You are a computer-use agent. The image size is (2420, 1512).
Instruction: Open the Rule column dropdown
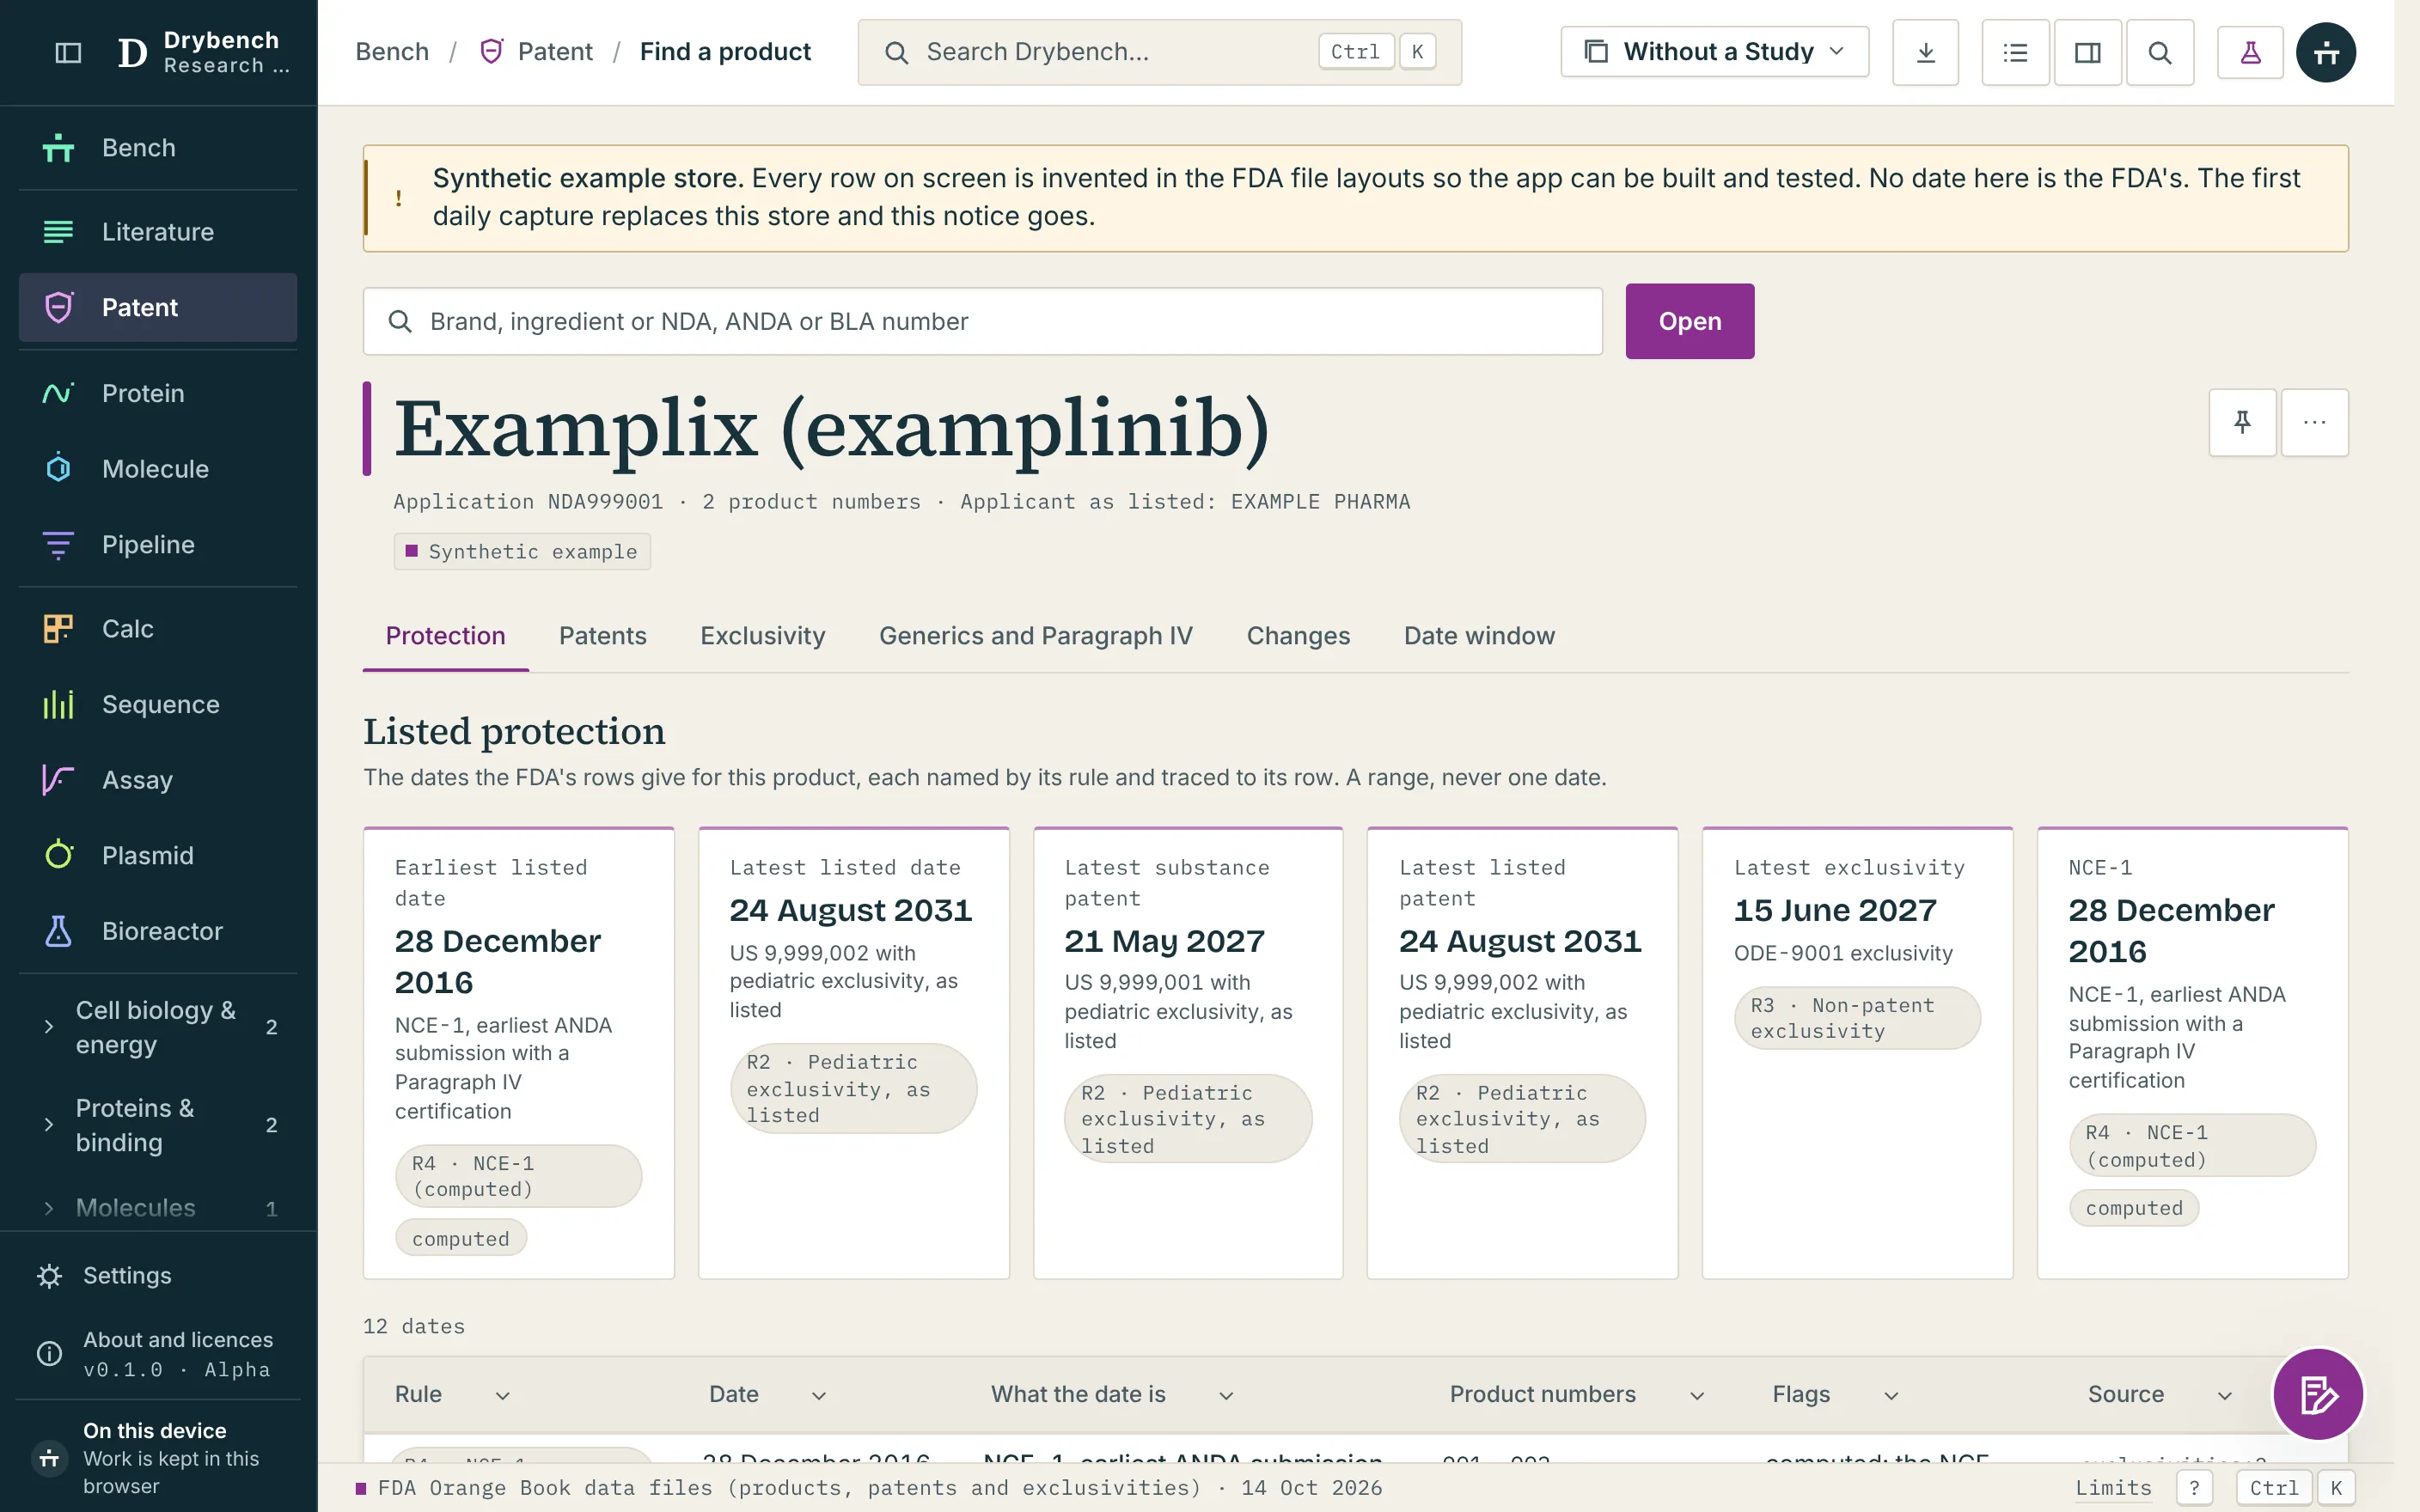502,1395
